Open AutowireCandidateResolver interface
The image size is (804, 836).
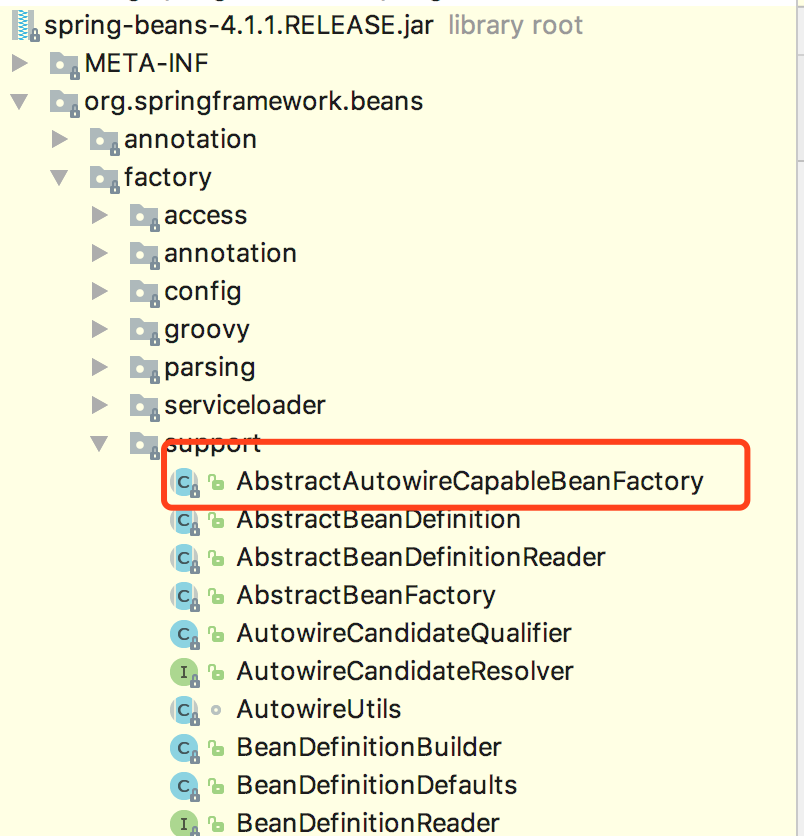pyautogui.click(x=405, y=672)
